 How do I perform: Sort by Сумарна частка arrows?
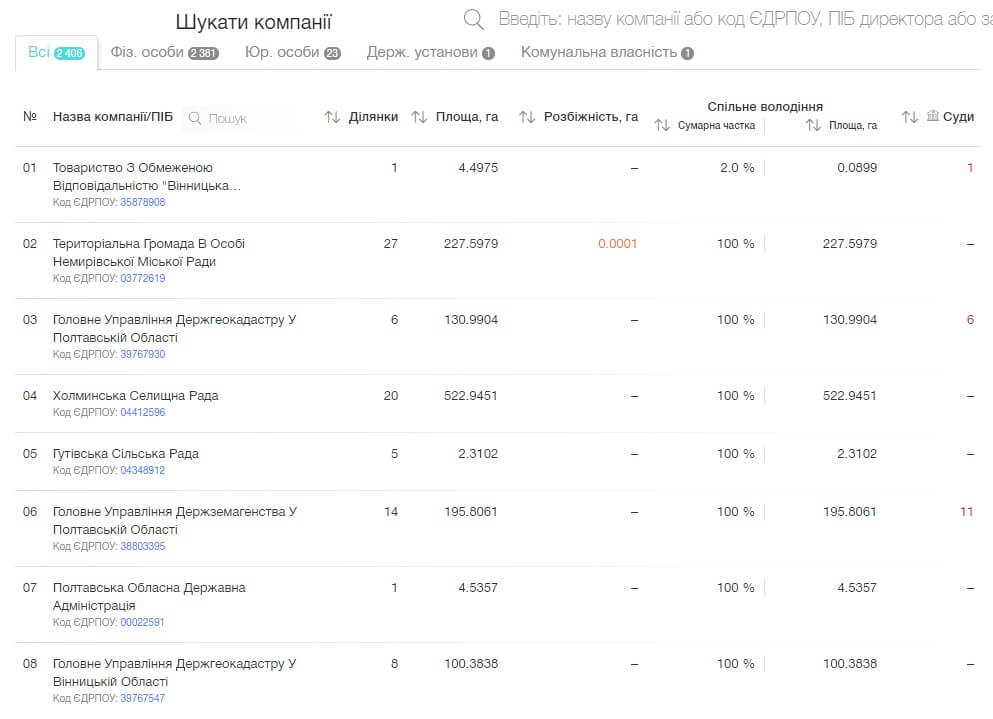tap(662, 126)
